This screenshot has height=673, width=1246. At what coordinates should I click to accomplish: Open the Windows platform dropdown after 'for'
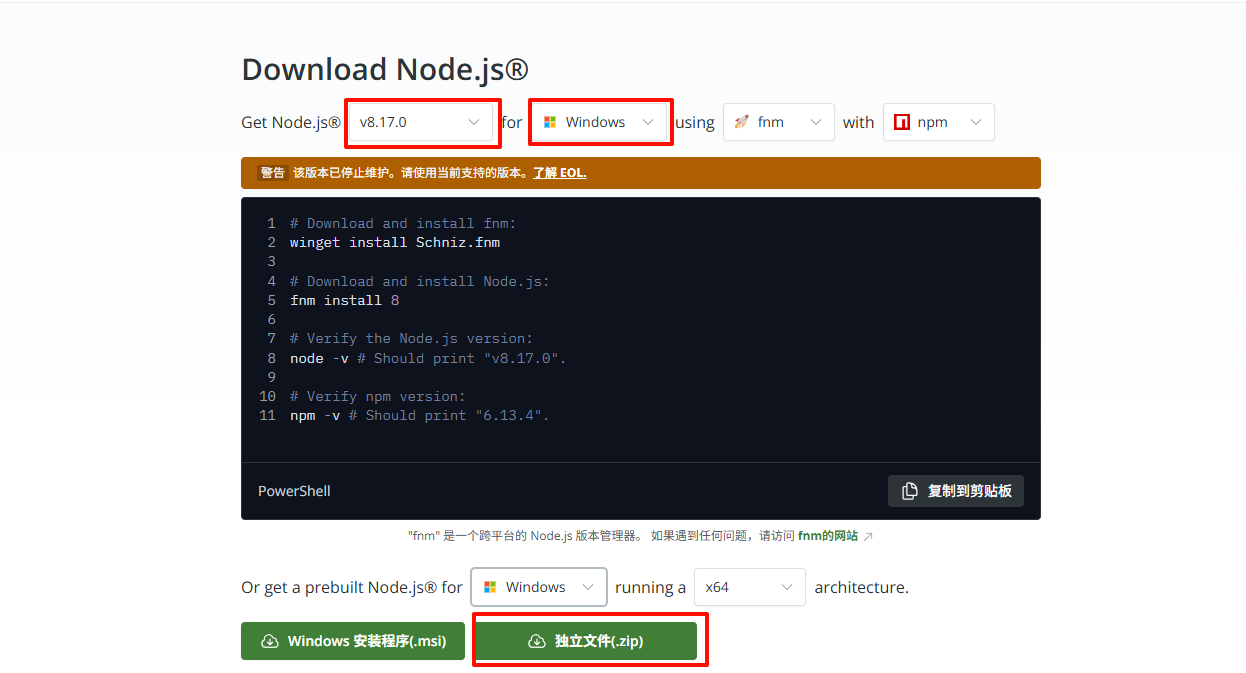[599, 122]
